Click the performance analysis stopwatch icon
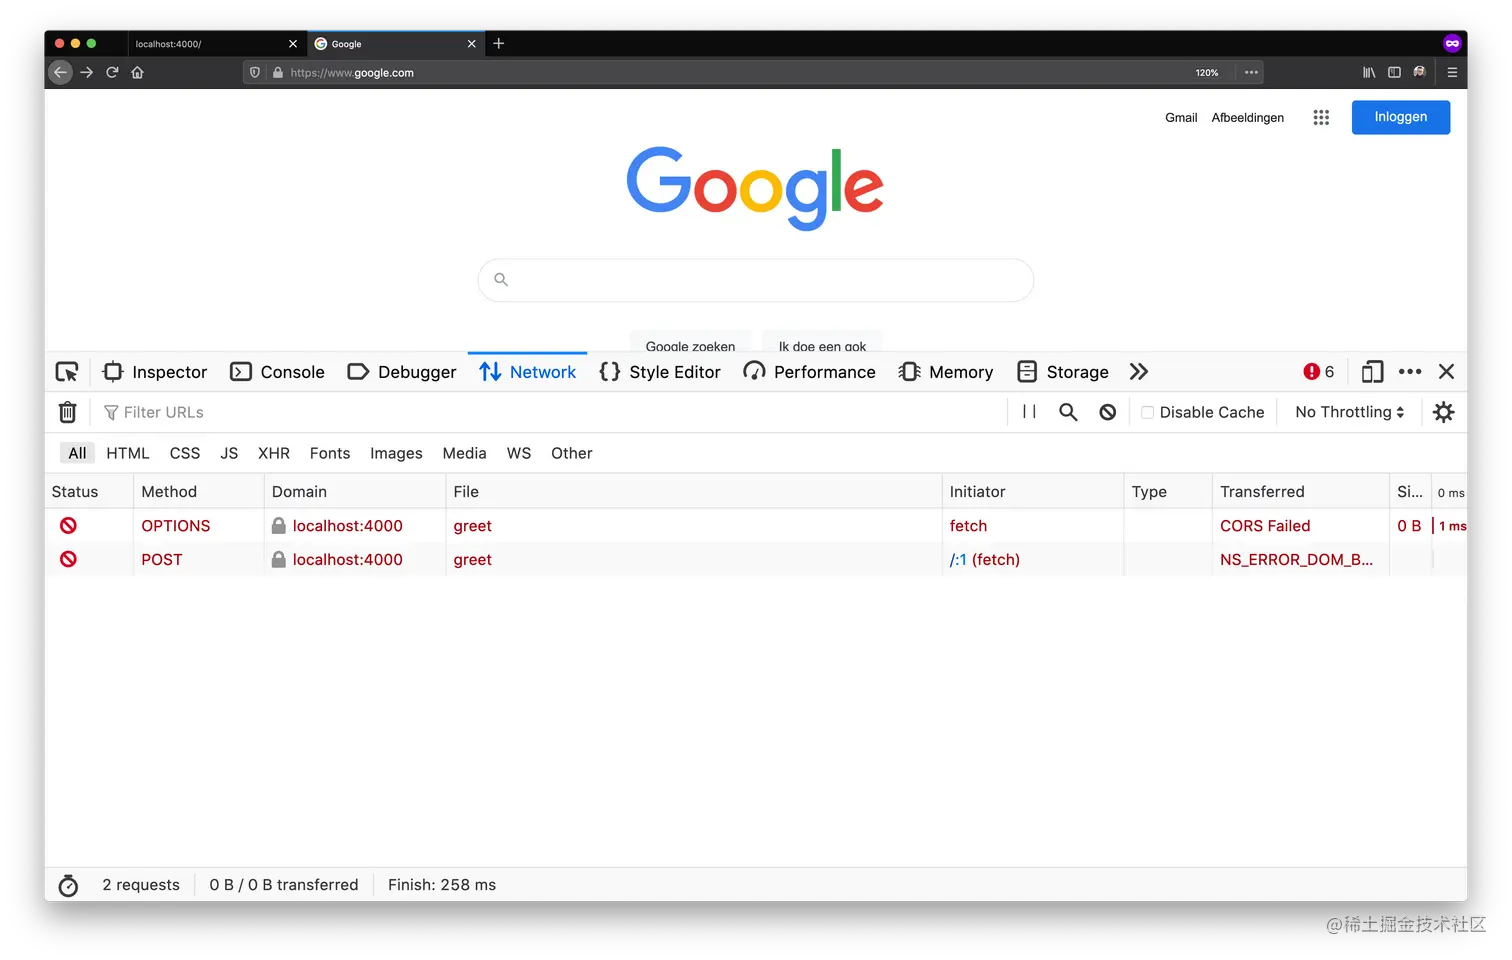This screenshot has width=1512, height=960. [68, 885]
